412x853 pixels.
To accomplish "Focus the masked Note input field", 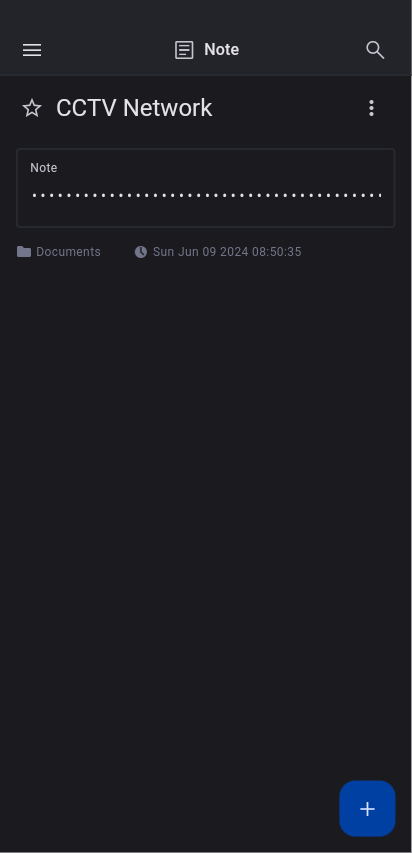I will coord(206,195).
